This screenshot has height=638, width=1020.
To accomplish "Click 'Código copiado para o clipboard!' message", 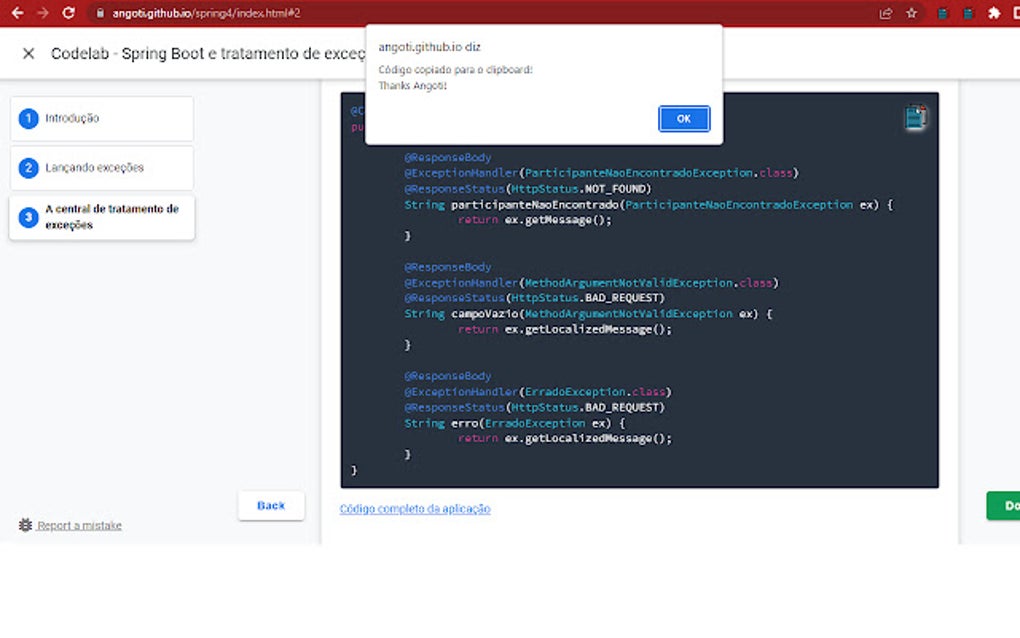I will pyautogui.click(x=455, y=70).
